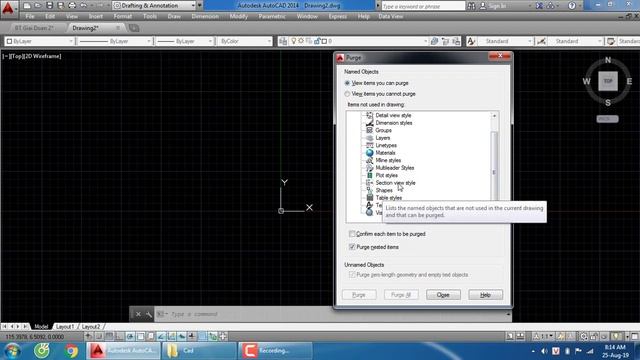Image resolution: width=640 pixels, height=360 pixels.
Task: Open the dimension style Standard dropdown
Action: (x=575, y=41)
